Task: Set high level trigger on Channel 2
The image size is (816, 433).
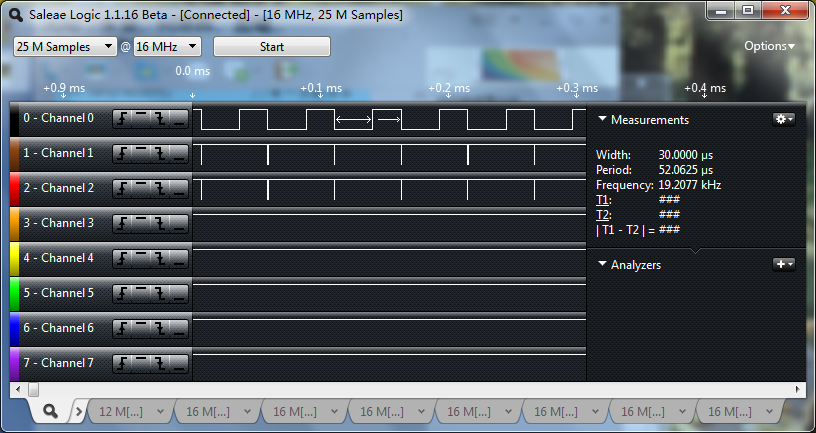Action: 141,189
